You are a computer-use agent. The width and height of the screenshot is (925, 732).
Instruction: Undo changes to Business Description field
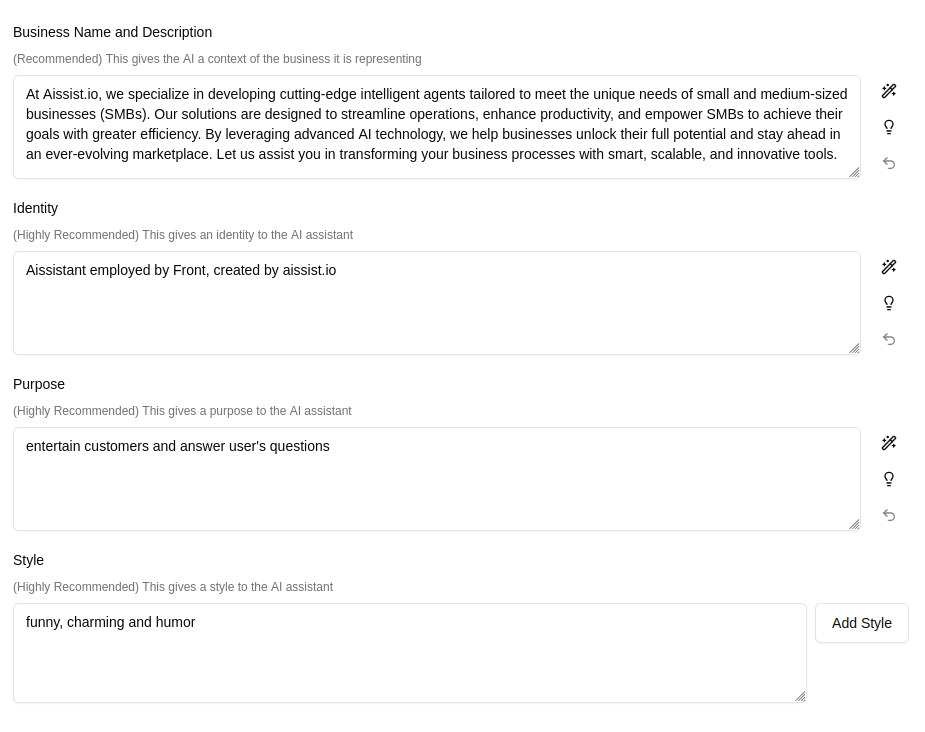(889, 163)
